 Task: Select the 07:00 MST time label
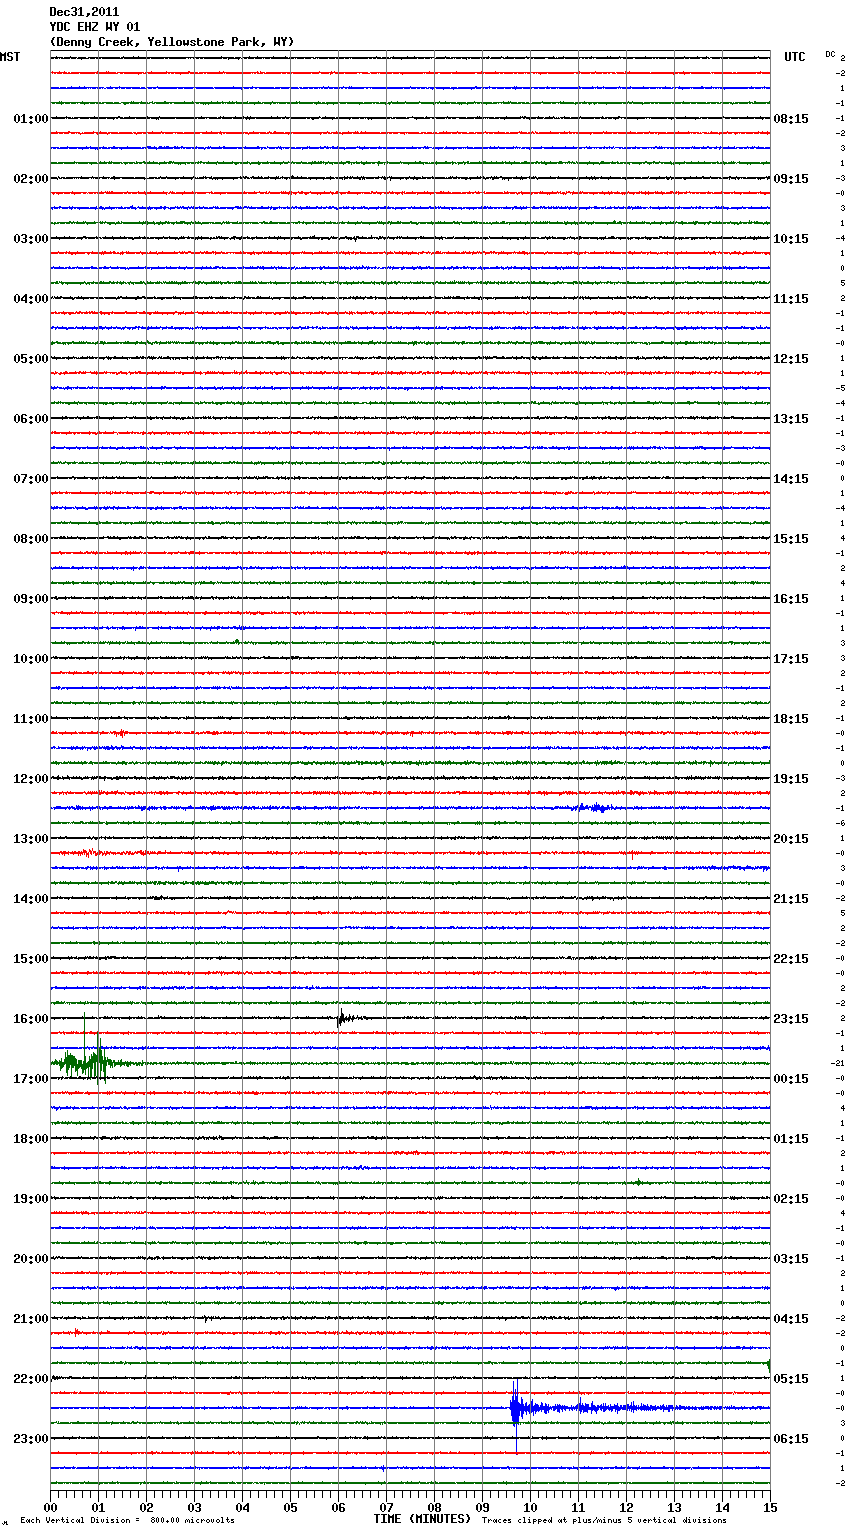pyautogui.click(x=31, y=479)
